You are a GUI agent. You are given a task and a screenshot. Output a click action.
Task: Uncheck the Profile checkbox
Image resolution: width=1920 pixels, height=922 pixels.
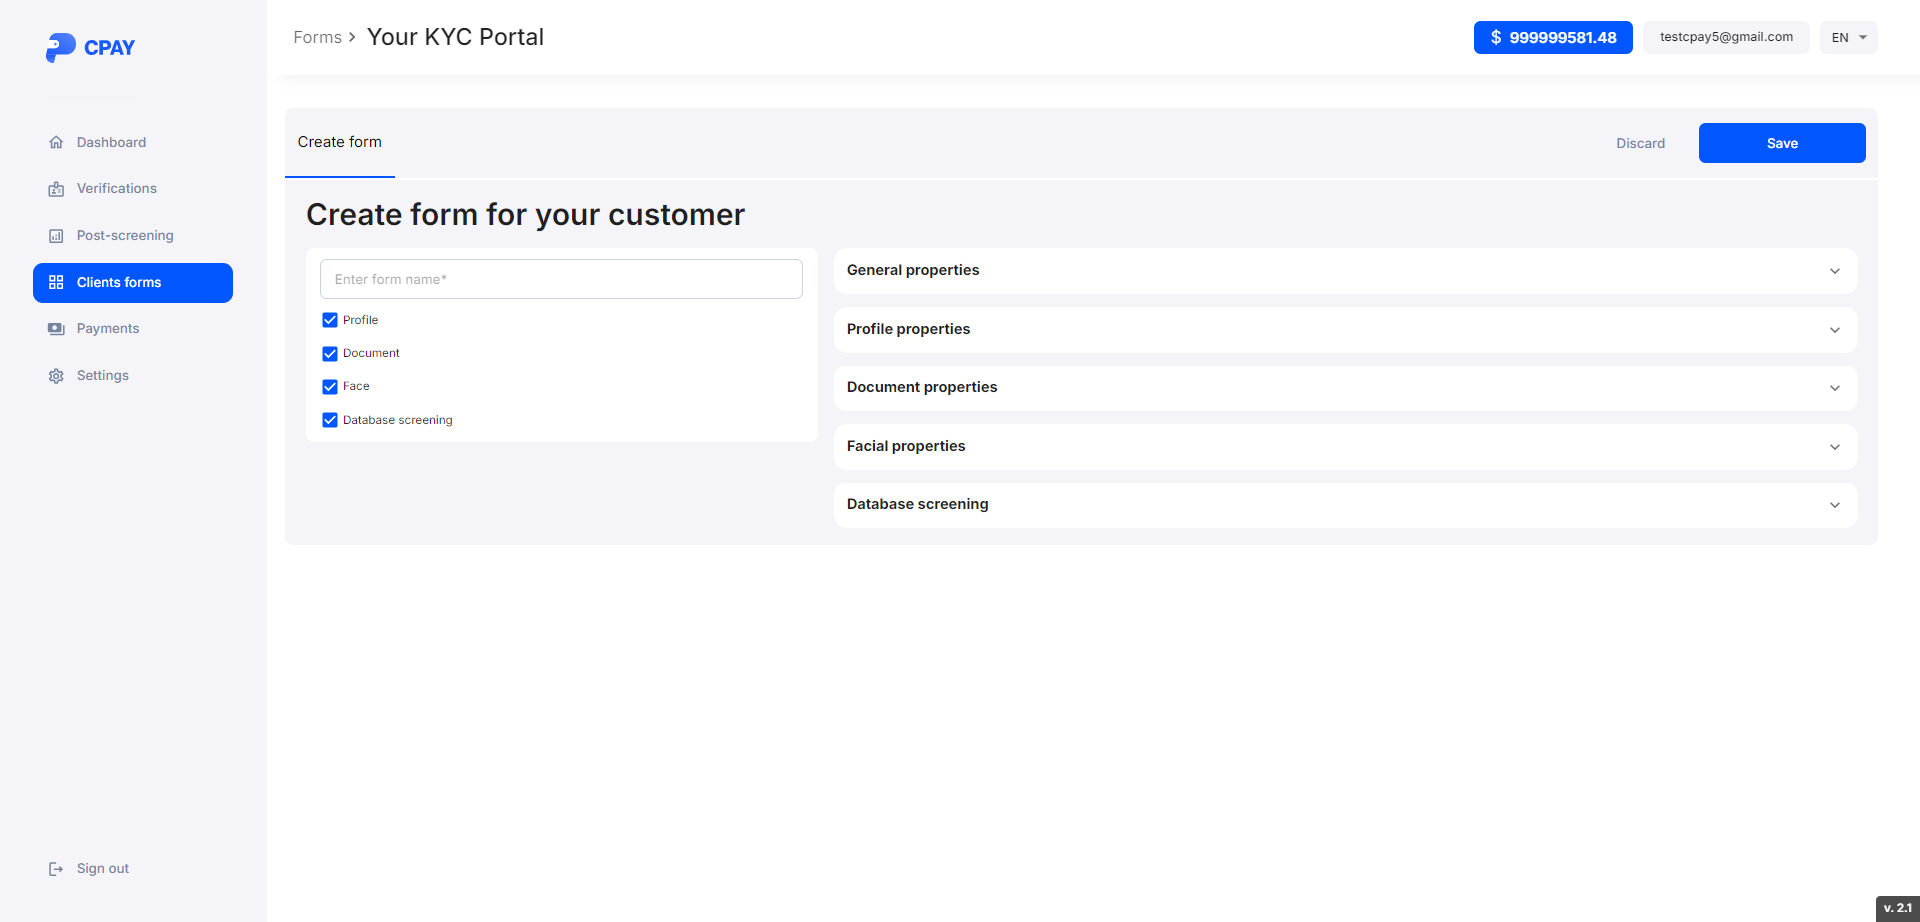pos(330,320)
